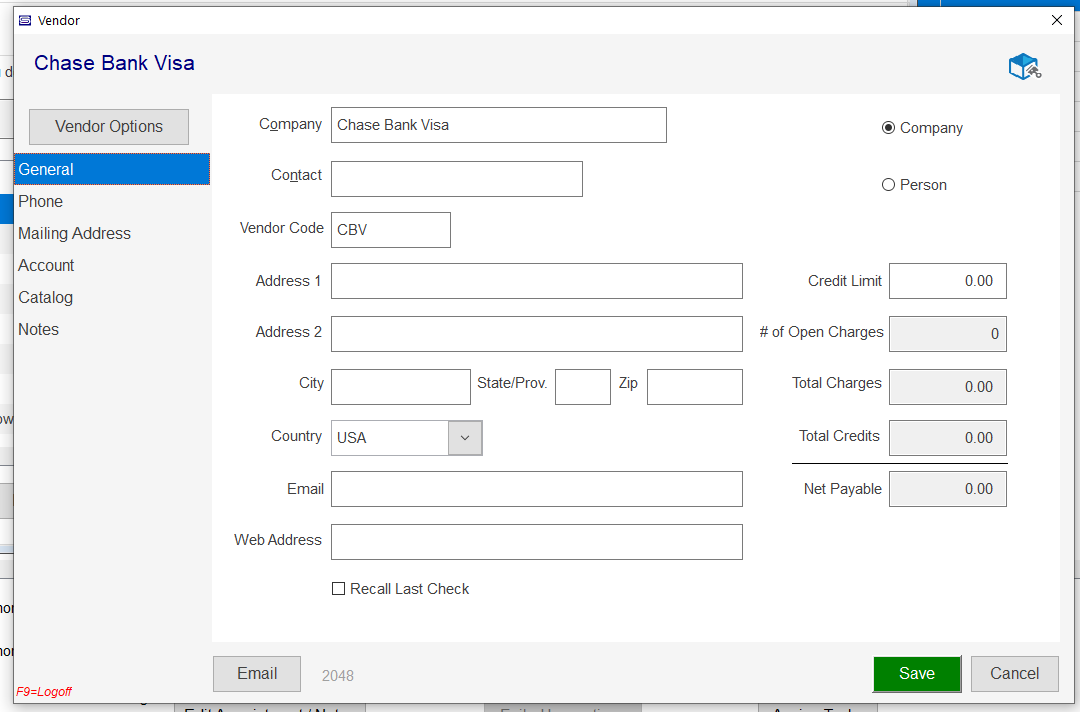1080x712 pixels.
Task: Click the Web Address input field
Action: pyautogui.click(x=537, y=542)
